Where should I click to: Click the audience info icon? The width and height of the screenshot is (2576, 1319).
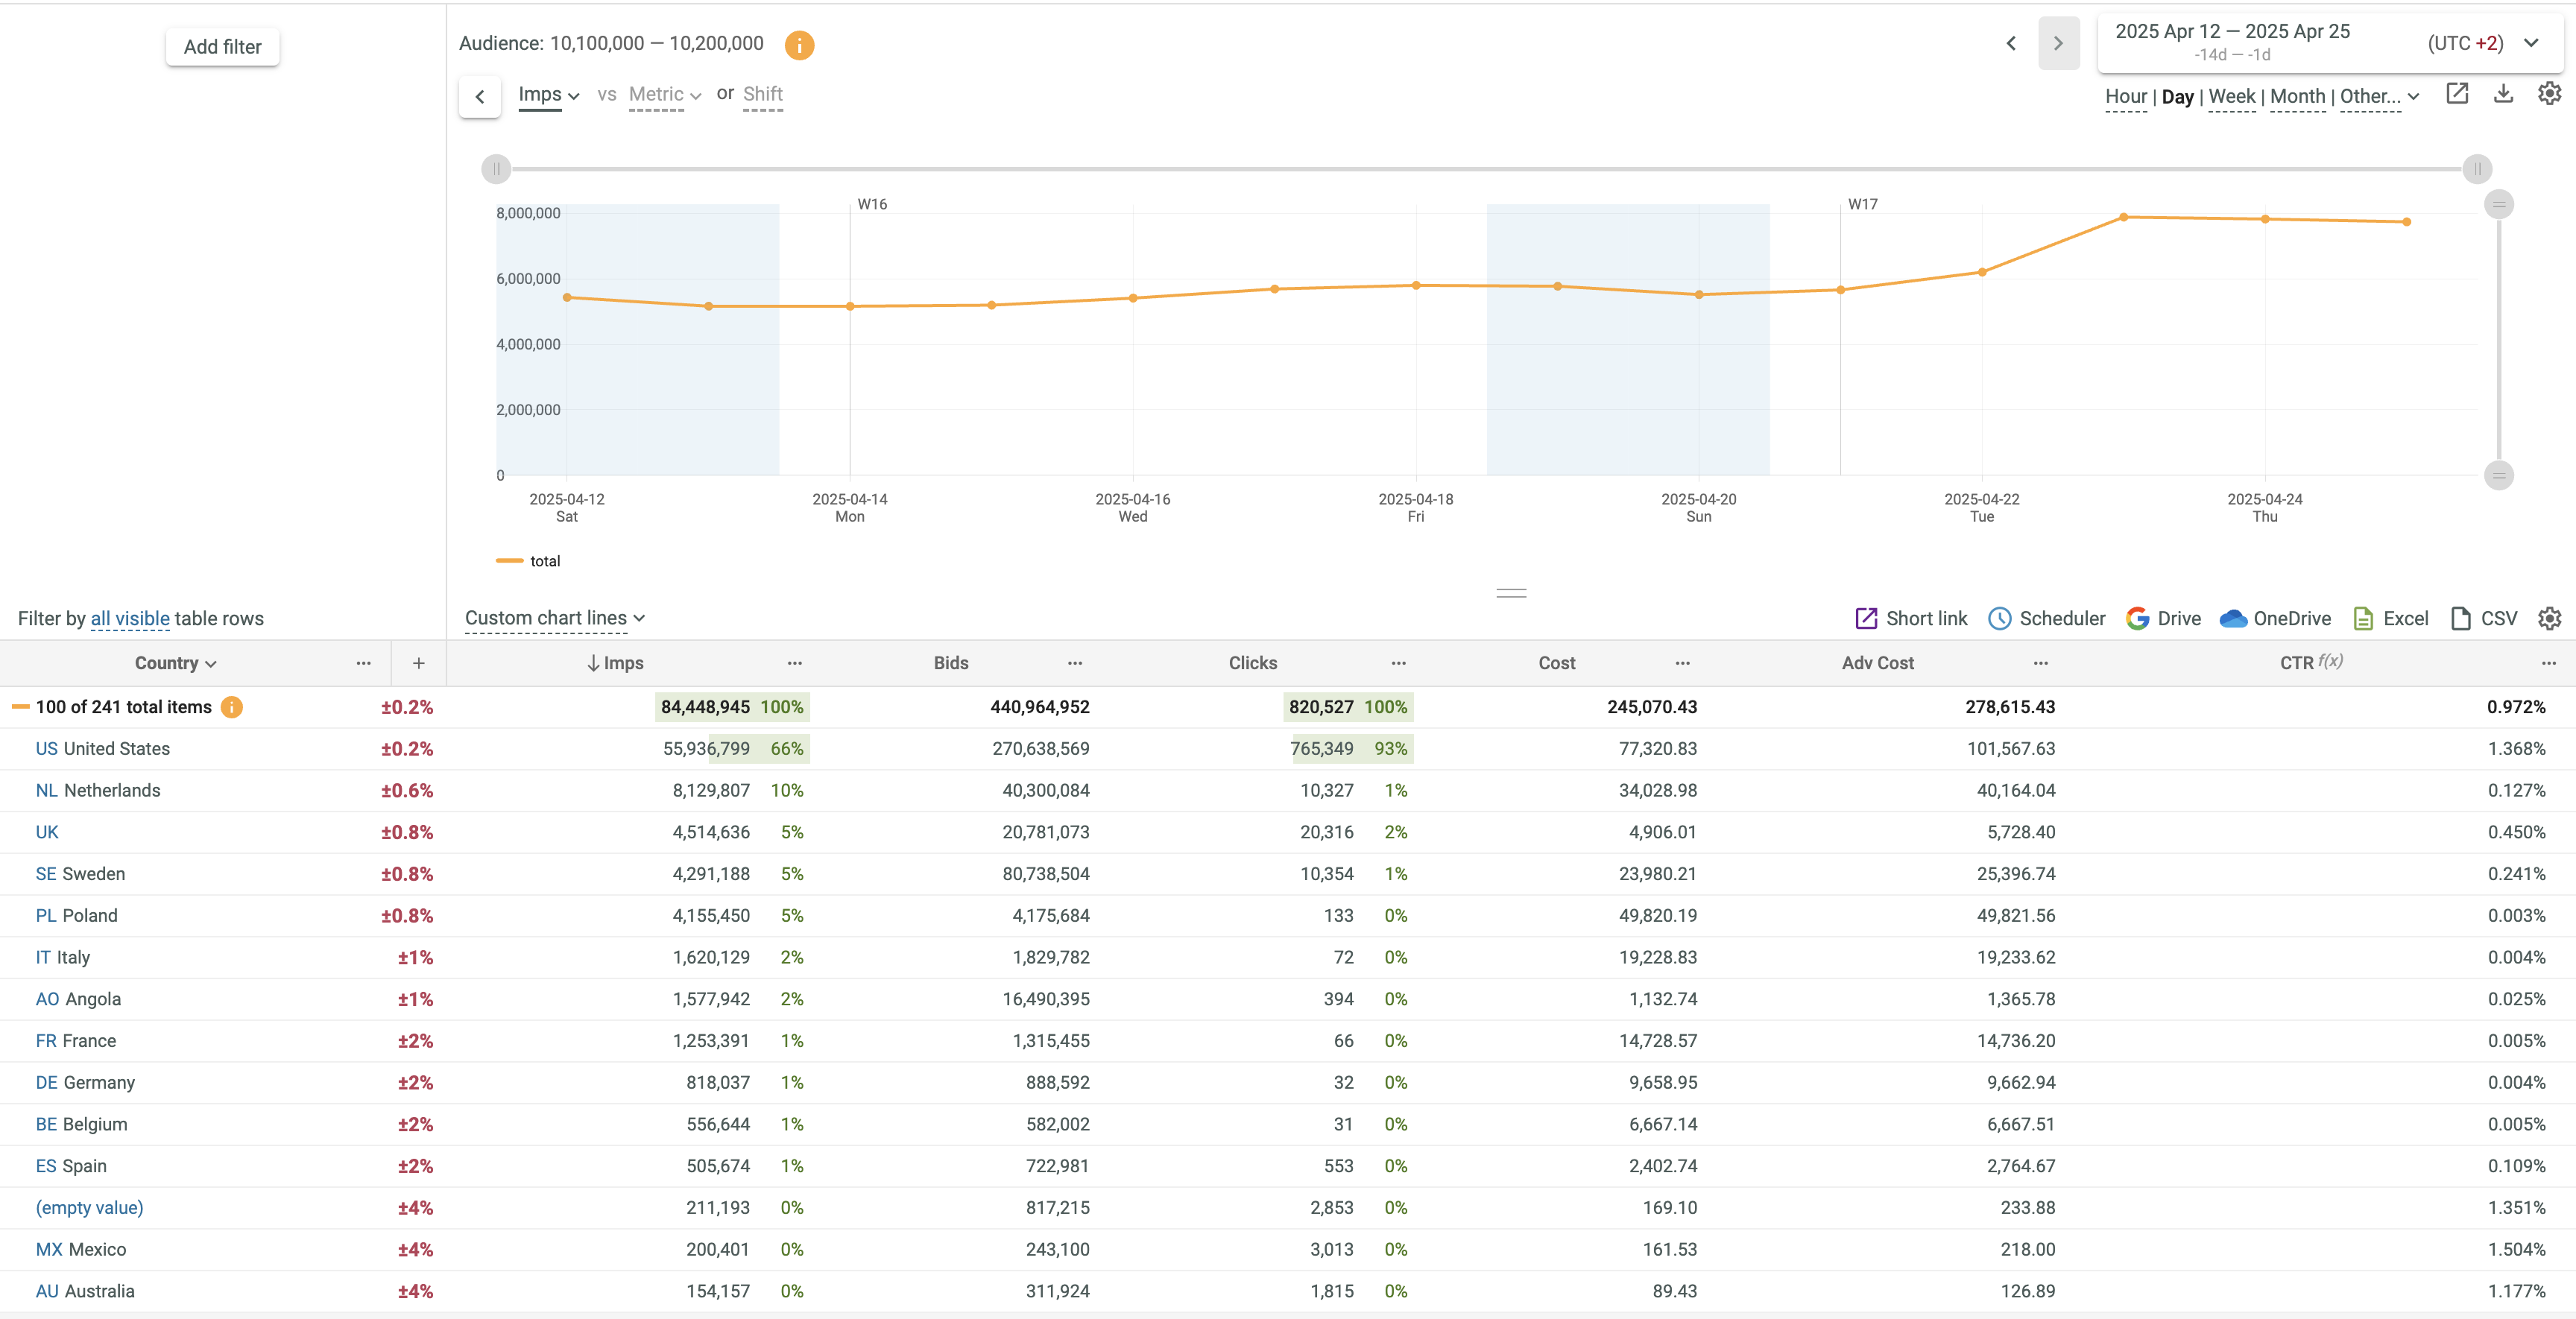click(799, 45)
